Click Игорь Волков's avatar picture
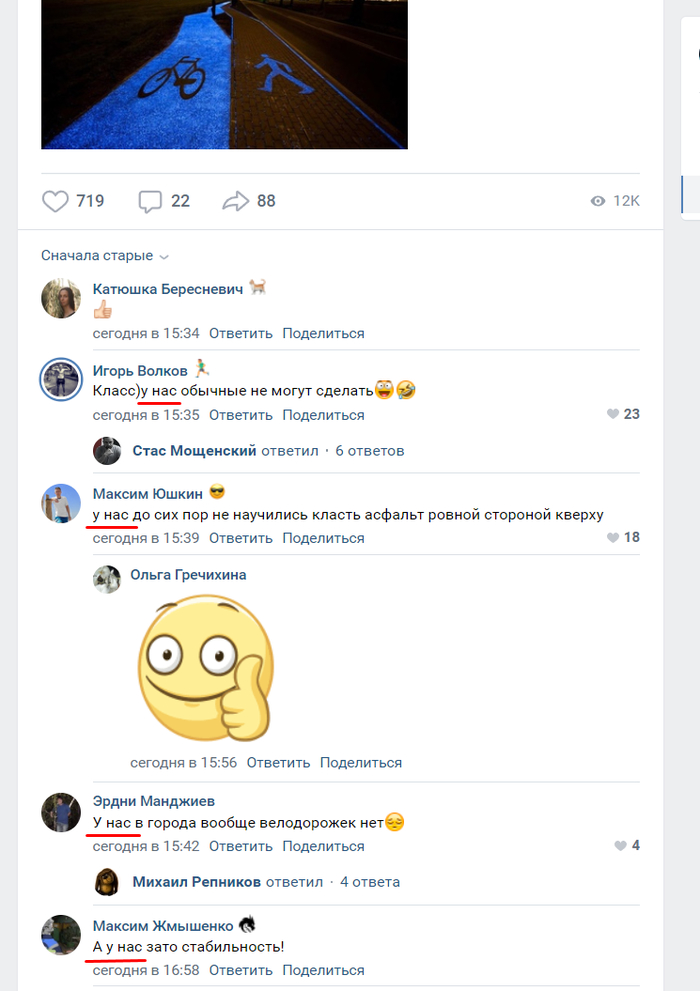The width and height of the screenshot is (700, 991). tap(61, 380)
